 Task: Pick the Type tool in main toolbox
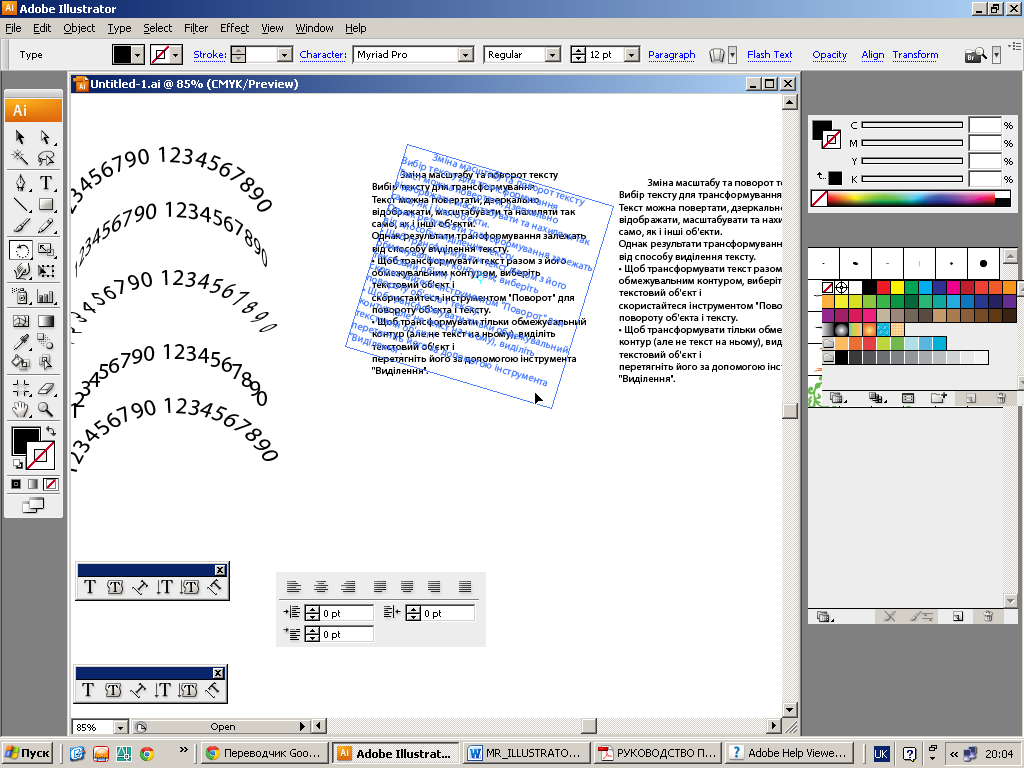pyautogui.click(x=45, y=182)
